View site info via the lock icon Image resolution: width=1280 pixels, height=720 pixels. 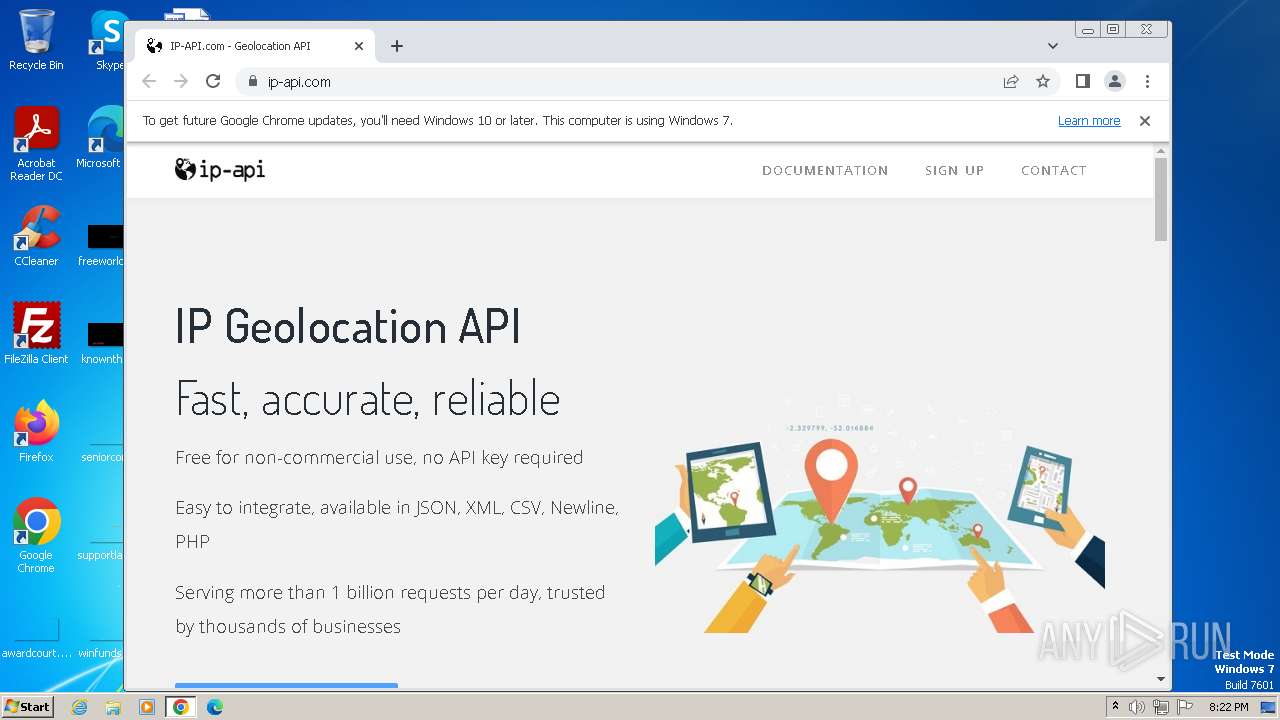click(x=252, y=82)
